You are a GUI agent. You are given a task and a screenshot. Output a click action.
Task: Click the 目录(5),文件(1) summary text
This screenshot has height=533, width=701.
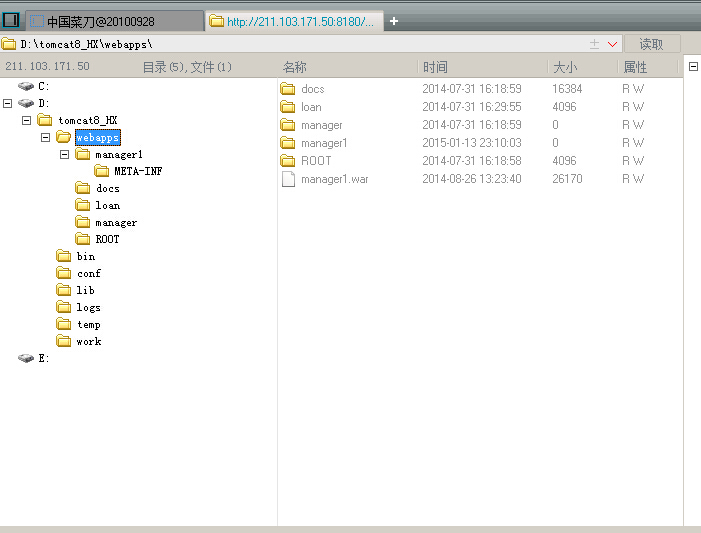coord(187,67)
